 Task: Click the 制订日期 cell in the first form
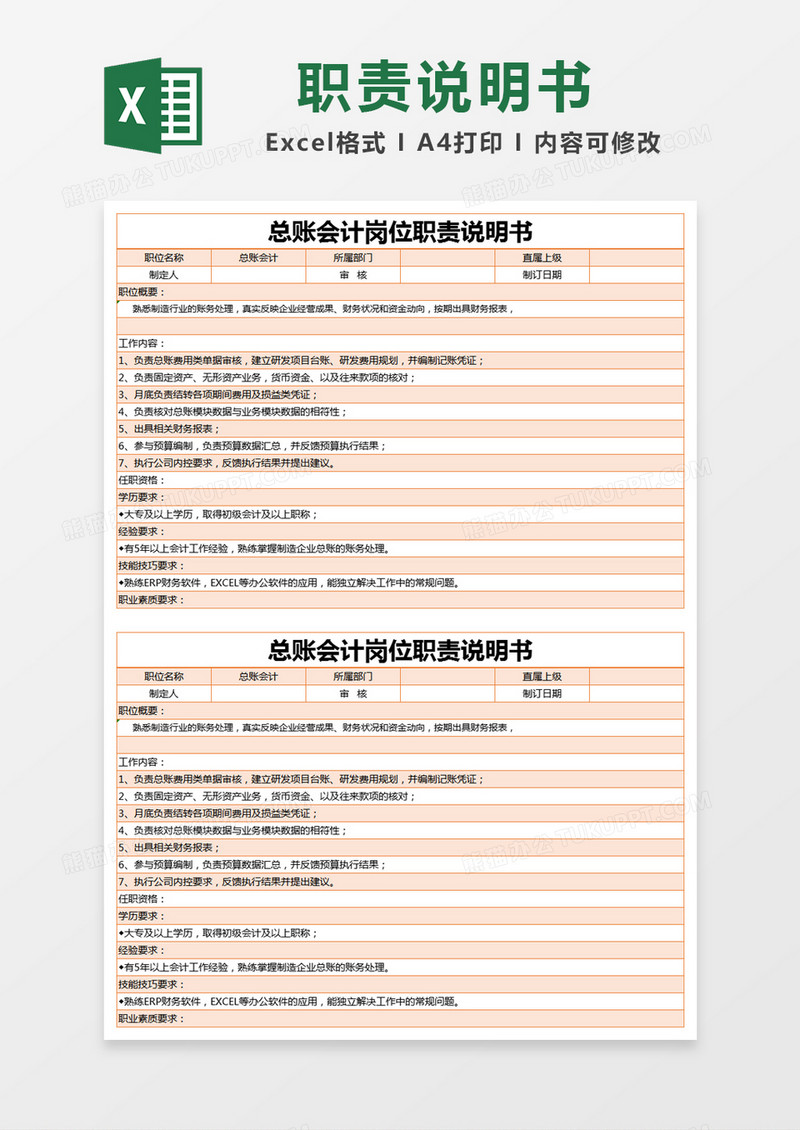click(542, 275)
